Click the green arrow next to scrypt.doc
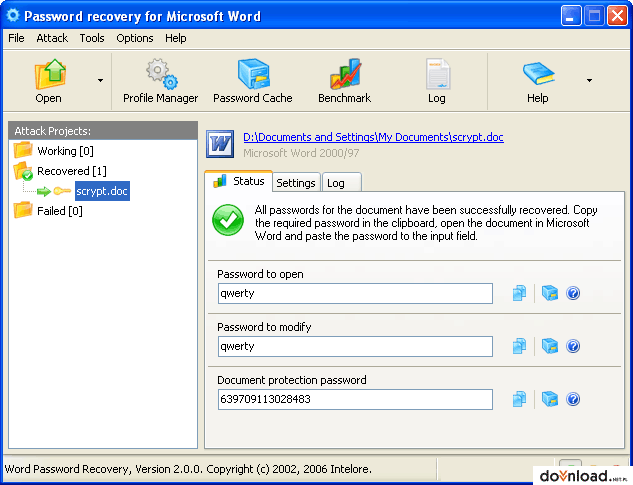The width and height of the screenshot is (633, 485). (44, 191)
